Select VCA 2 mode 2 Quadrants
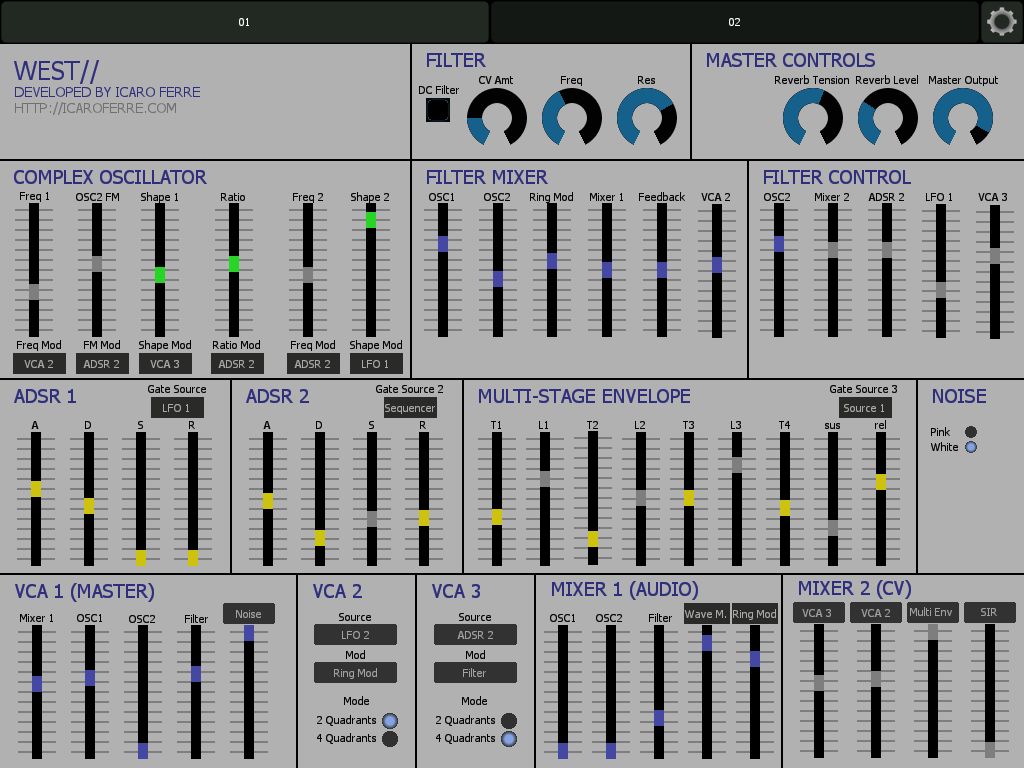 (390, 720)
